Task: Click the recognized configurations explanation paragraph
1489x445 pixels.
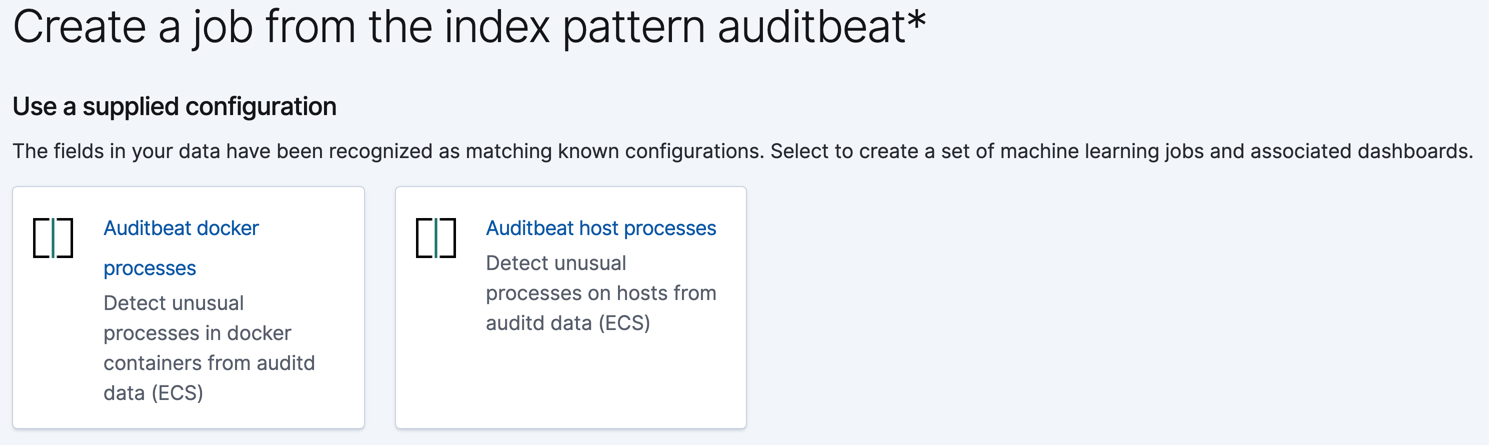Action: [x=742, y=152]
